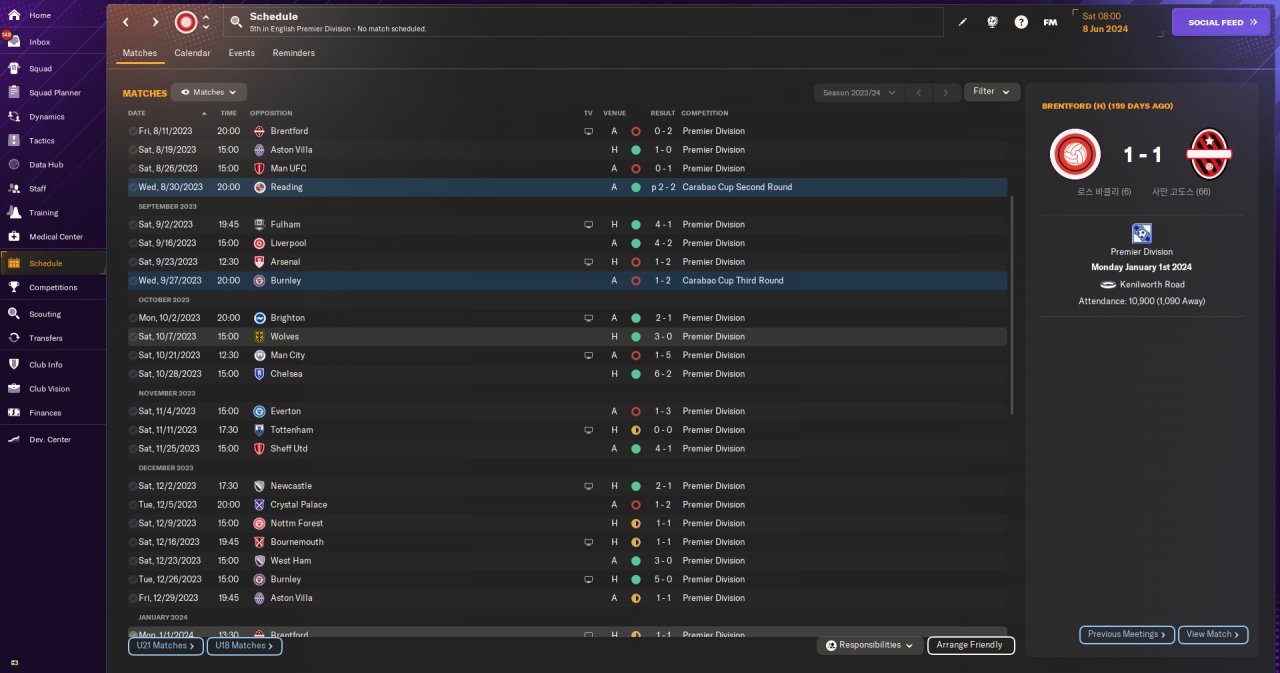Click the matches list scrollbar
This screenshot has height=673, width=1280.
tap(1012, 305)
